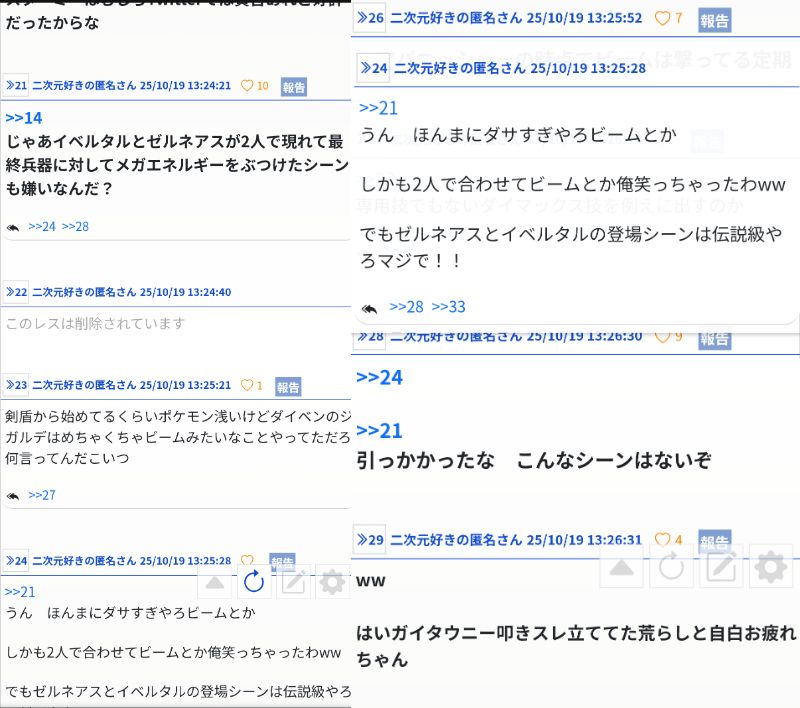This screenshot has height=708, width=800.
Task: Click post 22 timestamp 25/10/19 13:24:40
Action: pyautogui.click(x=185, y=292)
